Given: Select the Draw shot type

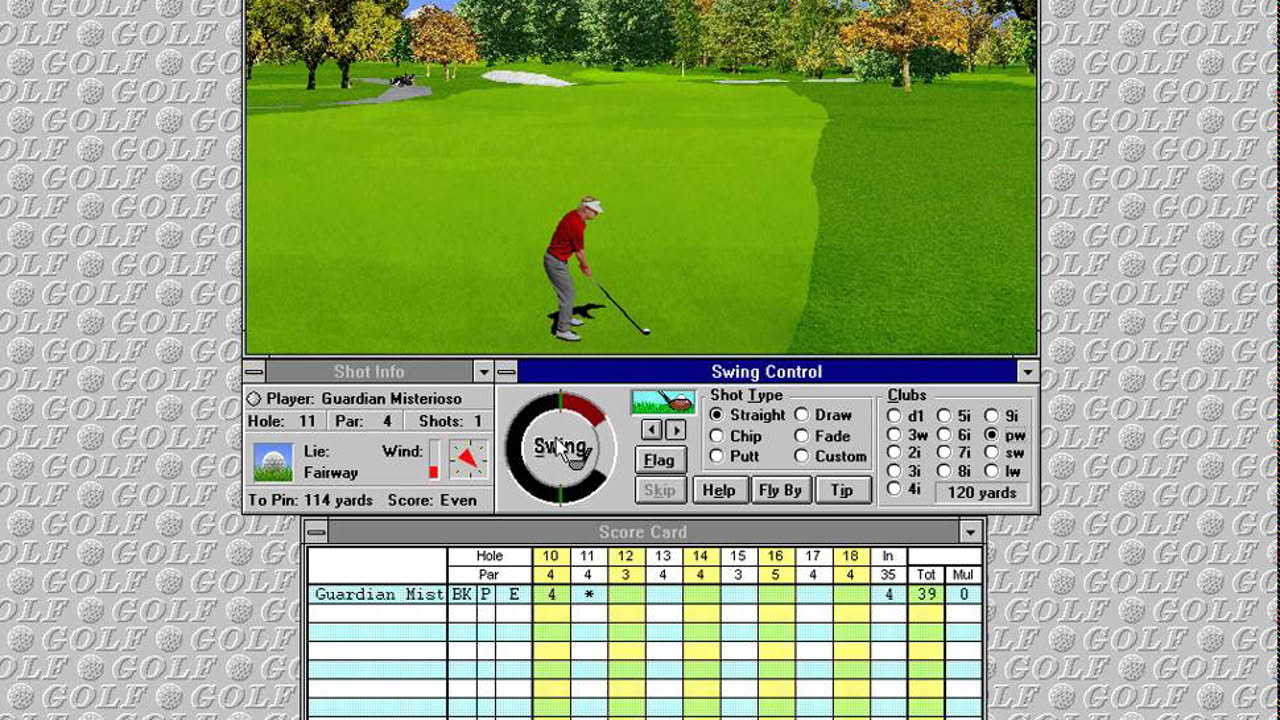Looking at the screenshot, I should (823, 415).
